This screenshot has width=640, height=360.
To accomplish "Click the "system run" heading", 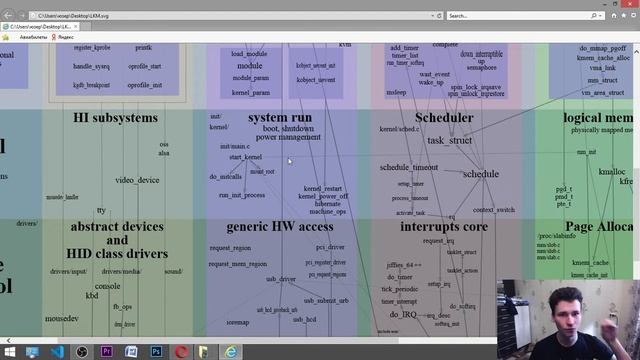I will coord(280,118).
